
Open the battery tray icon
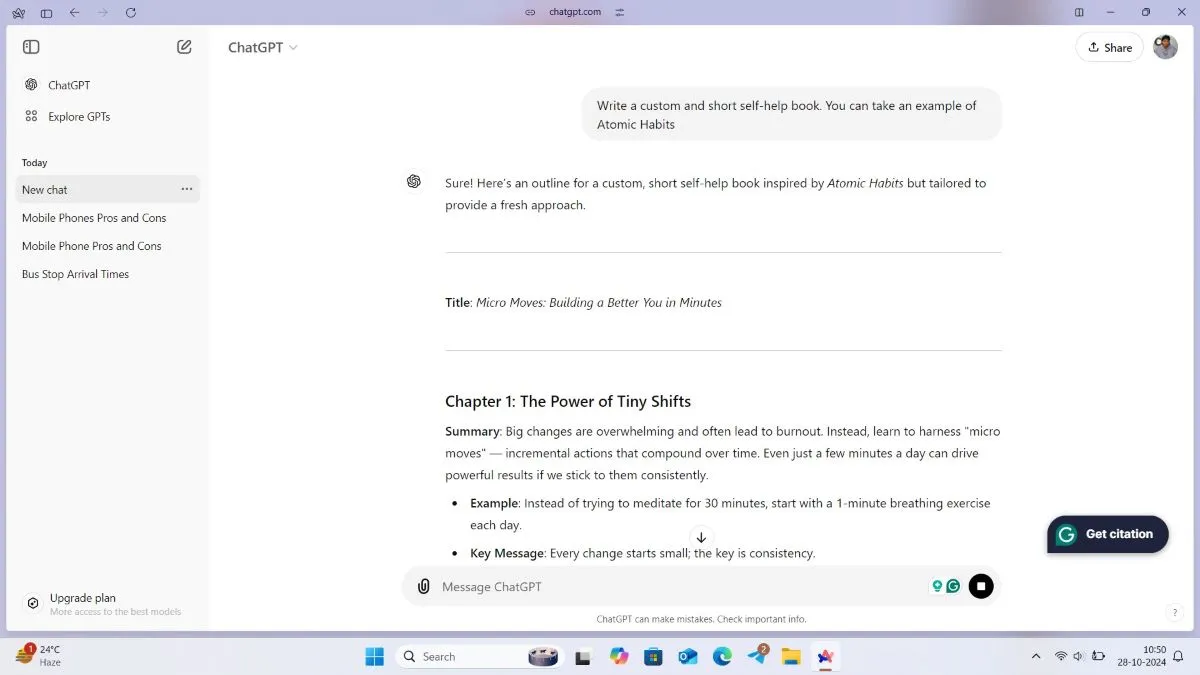click(x=1097, y=657)
